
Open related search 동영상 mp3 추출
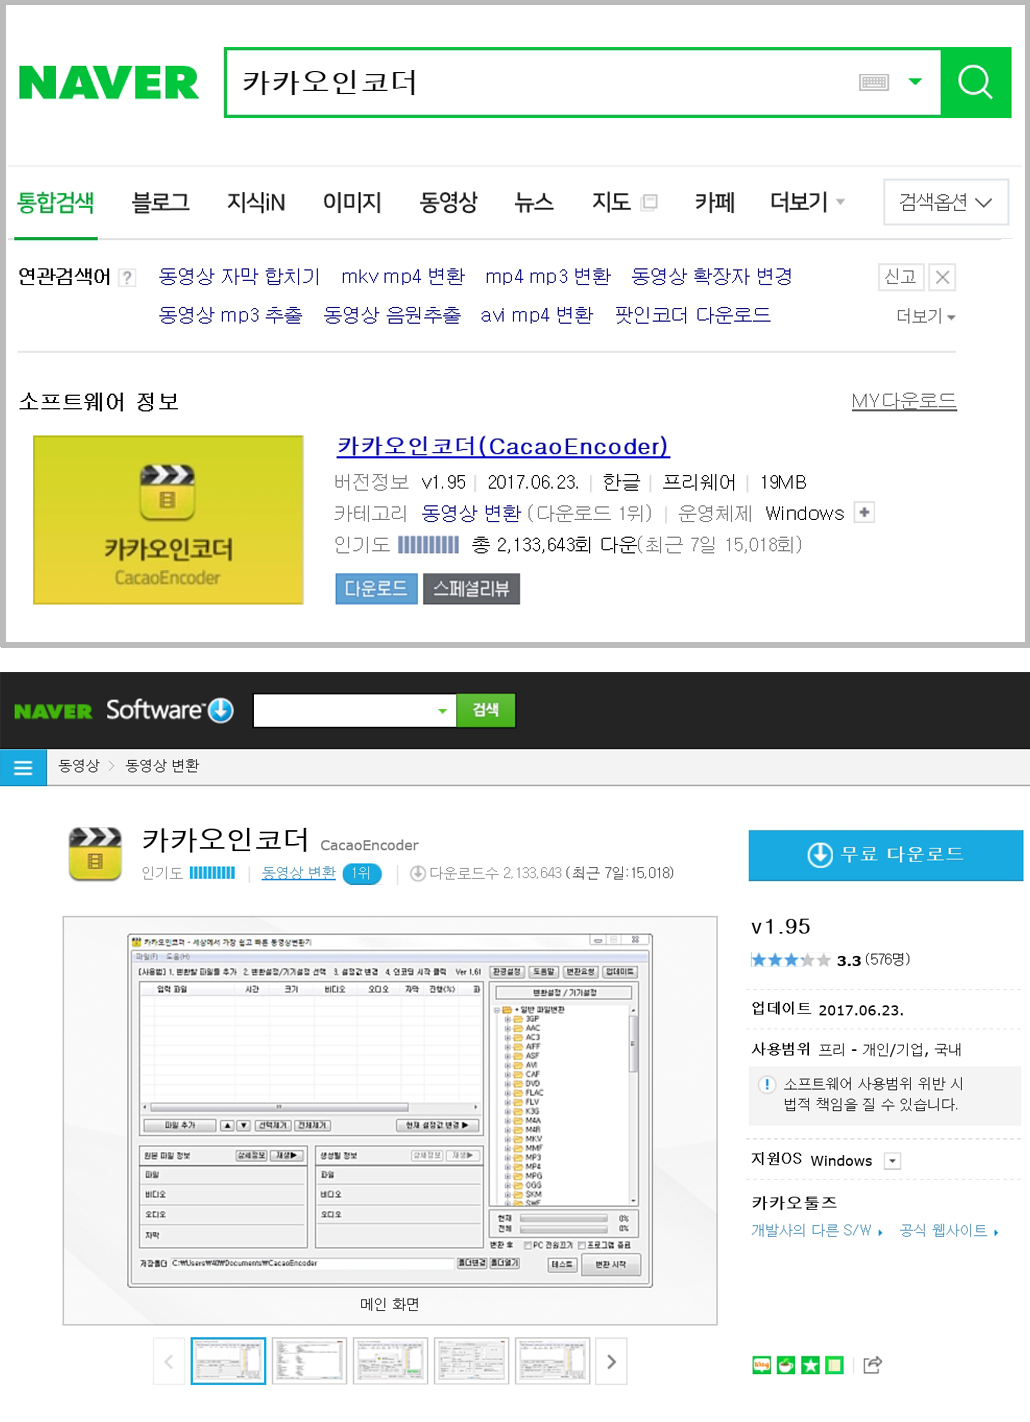(x=230, y=316)
